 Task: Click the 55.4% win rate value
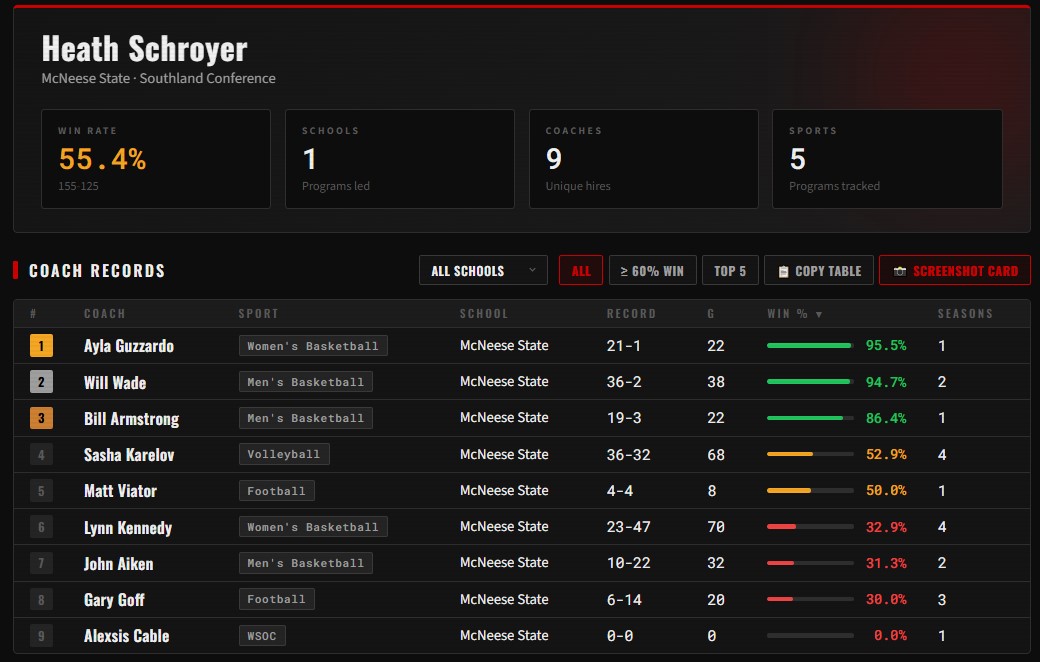[x=102, y=159]
